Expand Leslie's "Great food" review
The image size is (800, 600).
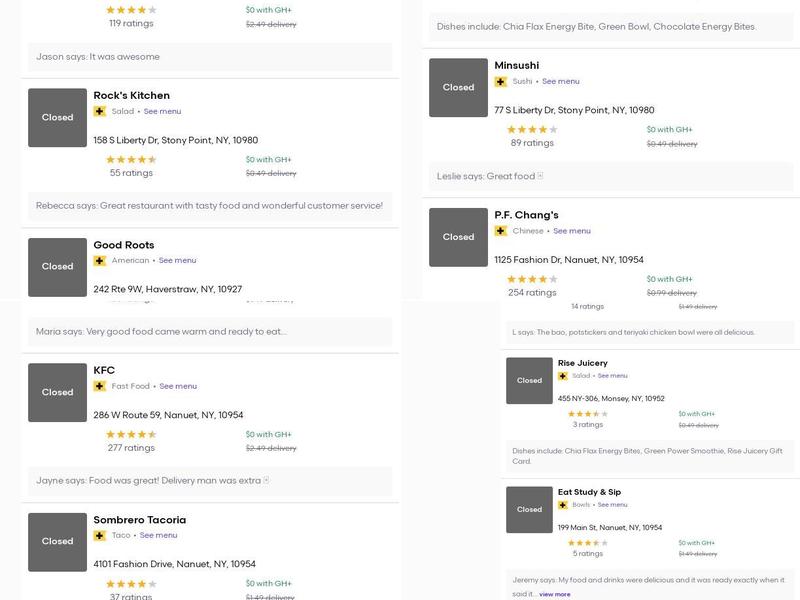click(x=540, y=177)
